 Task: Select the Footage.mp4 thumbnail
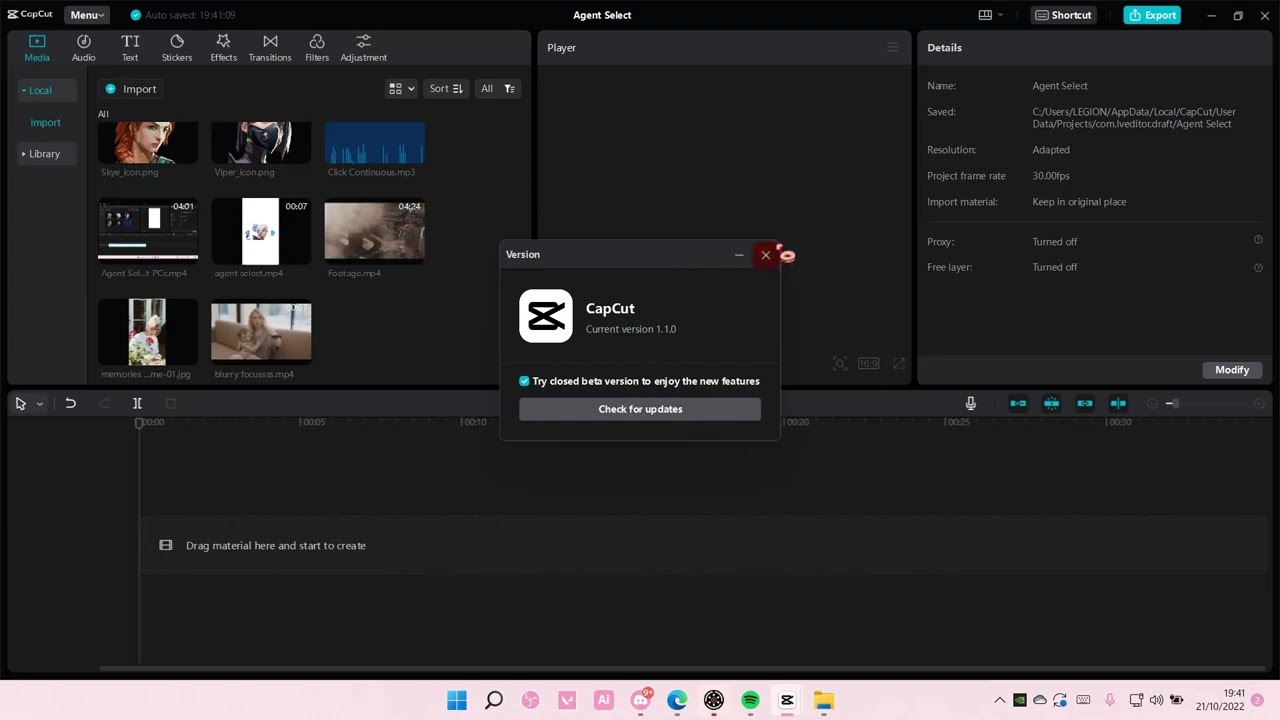[374, 232]
